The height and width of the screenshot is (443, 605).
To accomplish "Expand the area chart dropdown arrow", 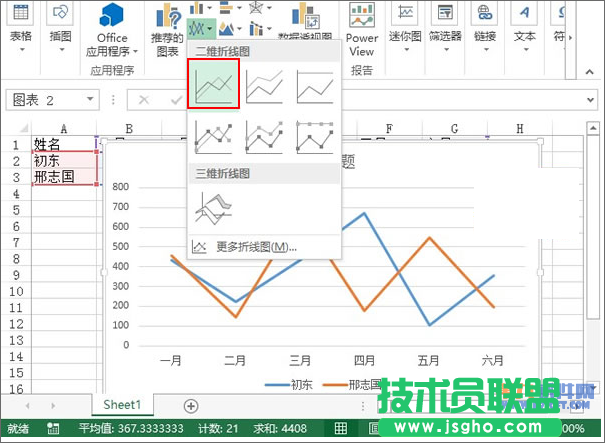I will click(239, 29).
